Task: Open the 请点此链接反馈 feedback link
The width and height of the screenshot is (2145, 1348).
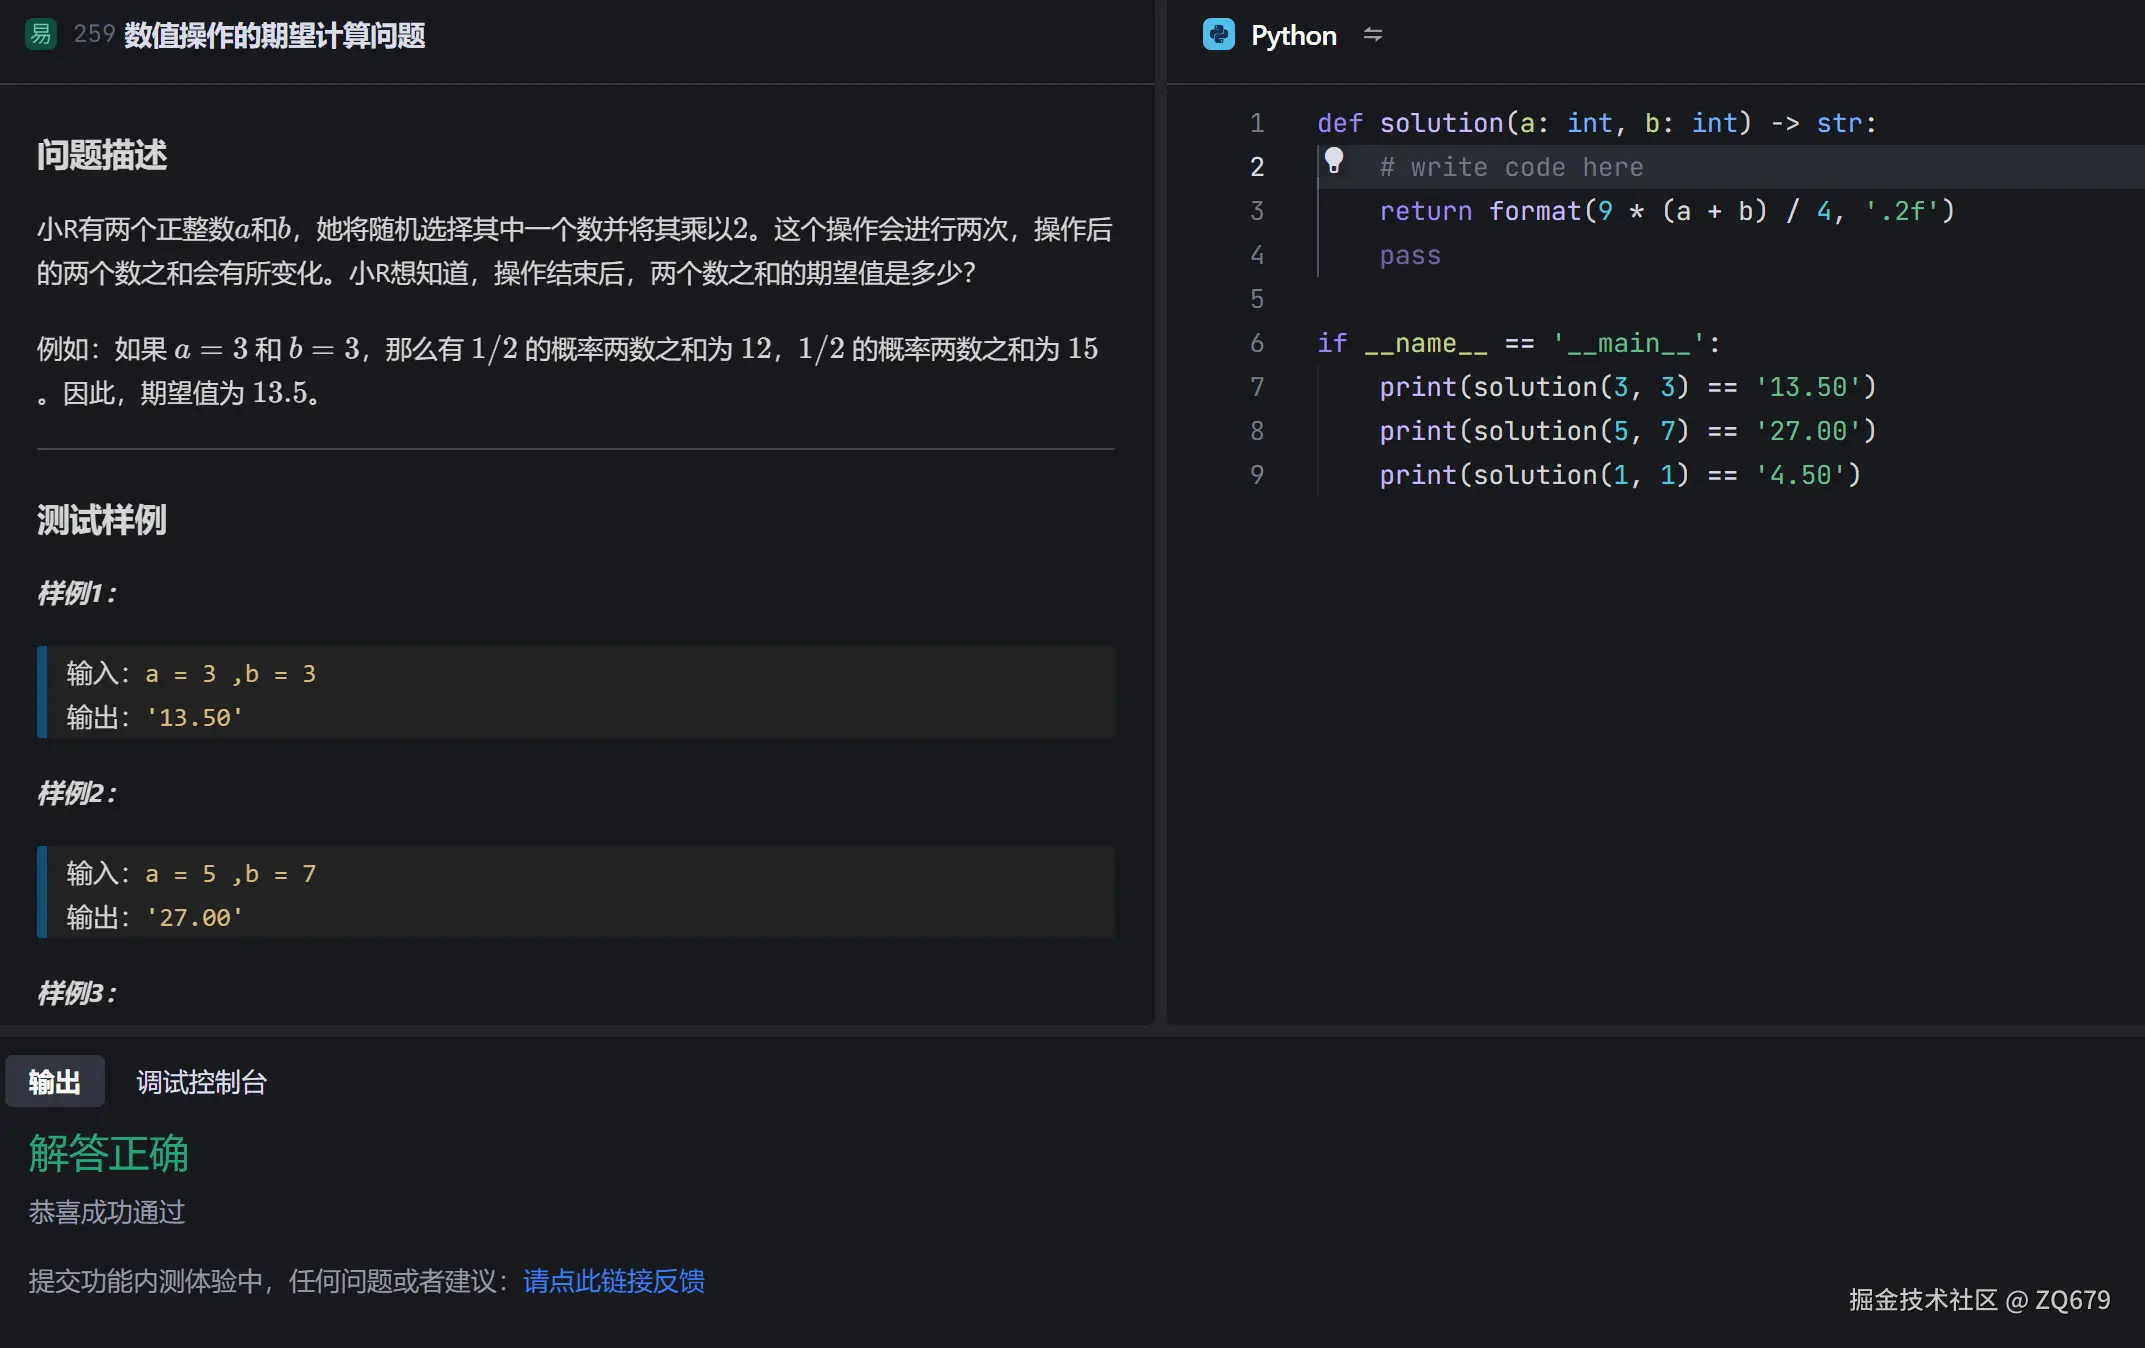Action: pos(613,1281)
